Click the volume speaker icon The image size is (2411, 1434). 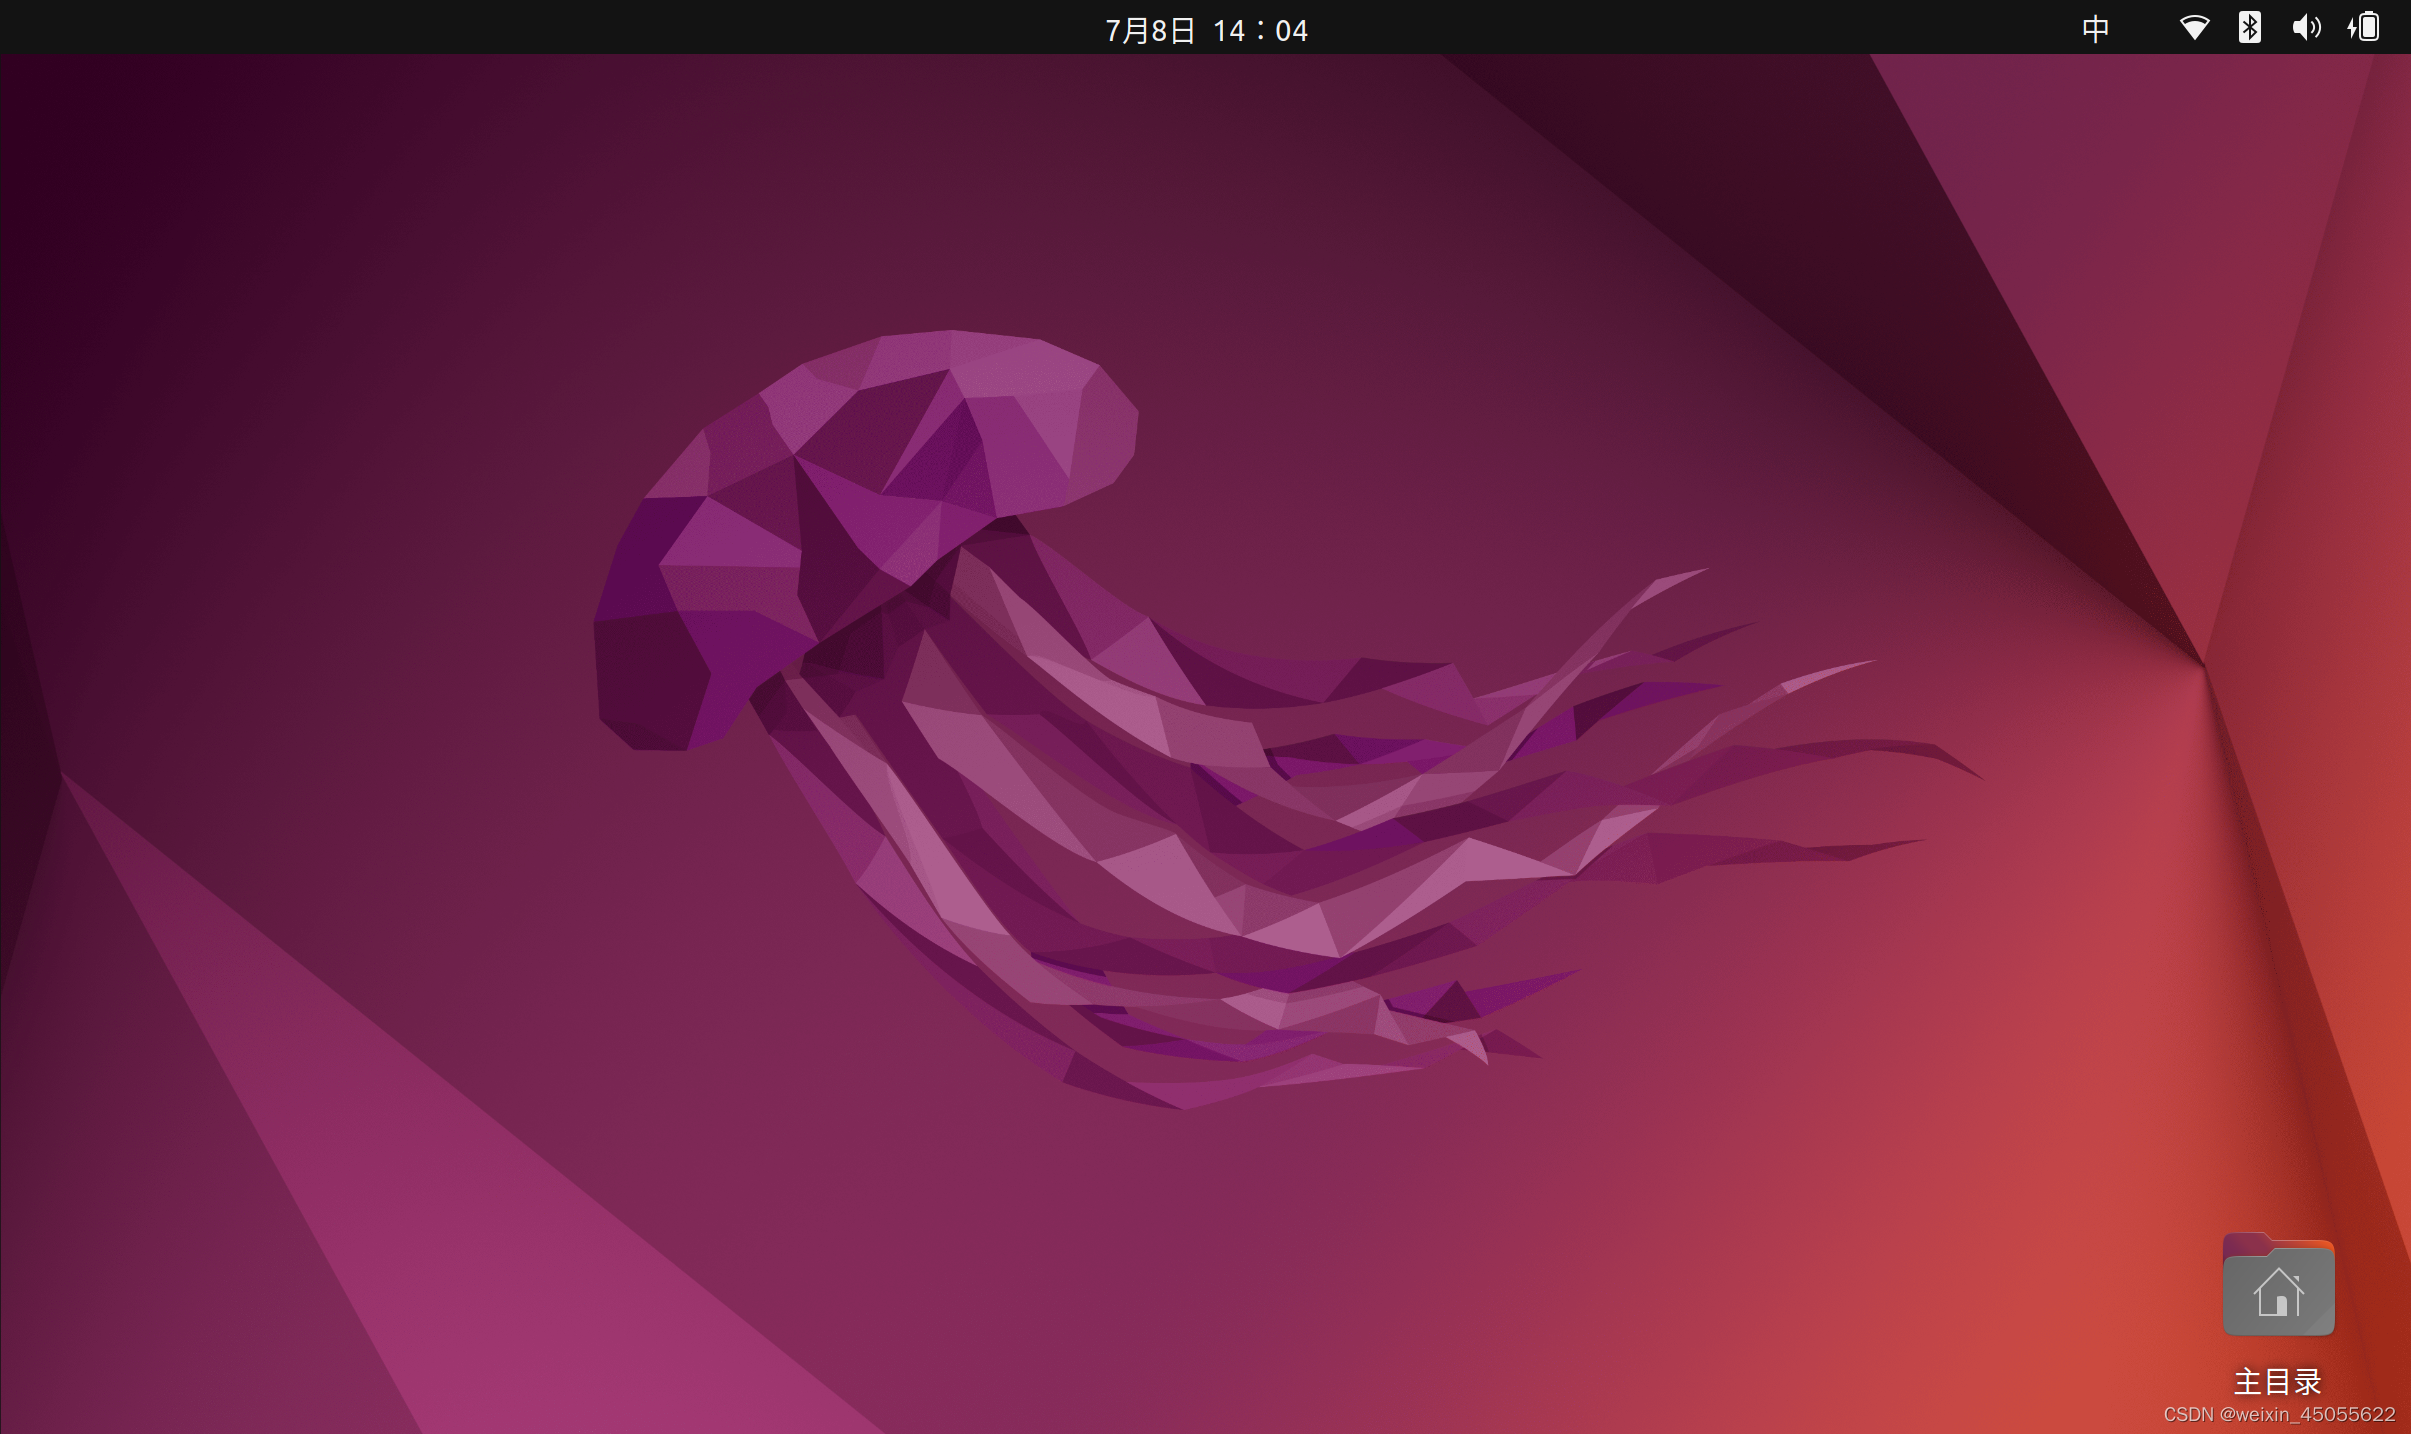(2306, 27)
